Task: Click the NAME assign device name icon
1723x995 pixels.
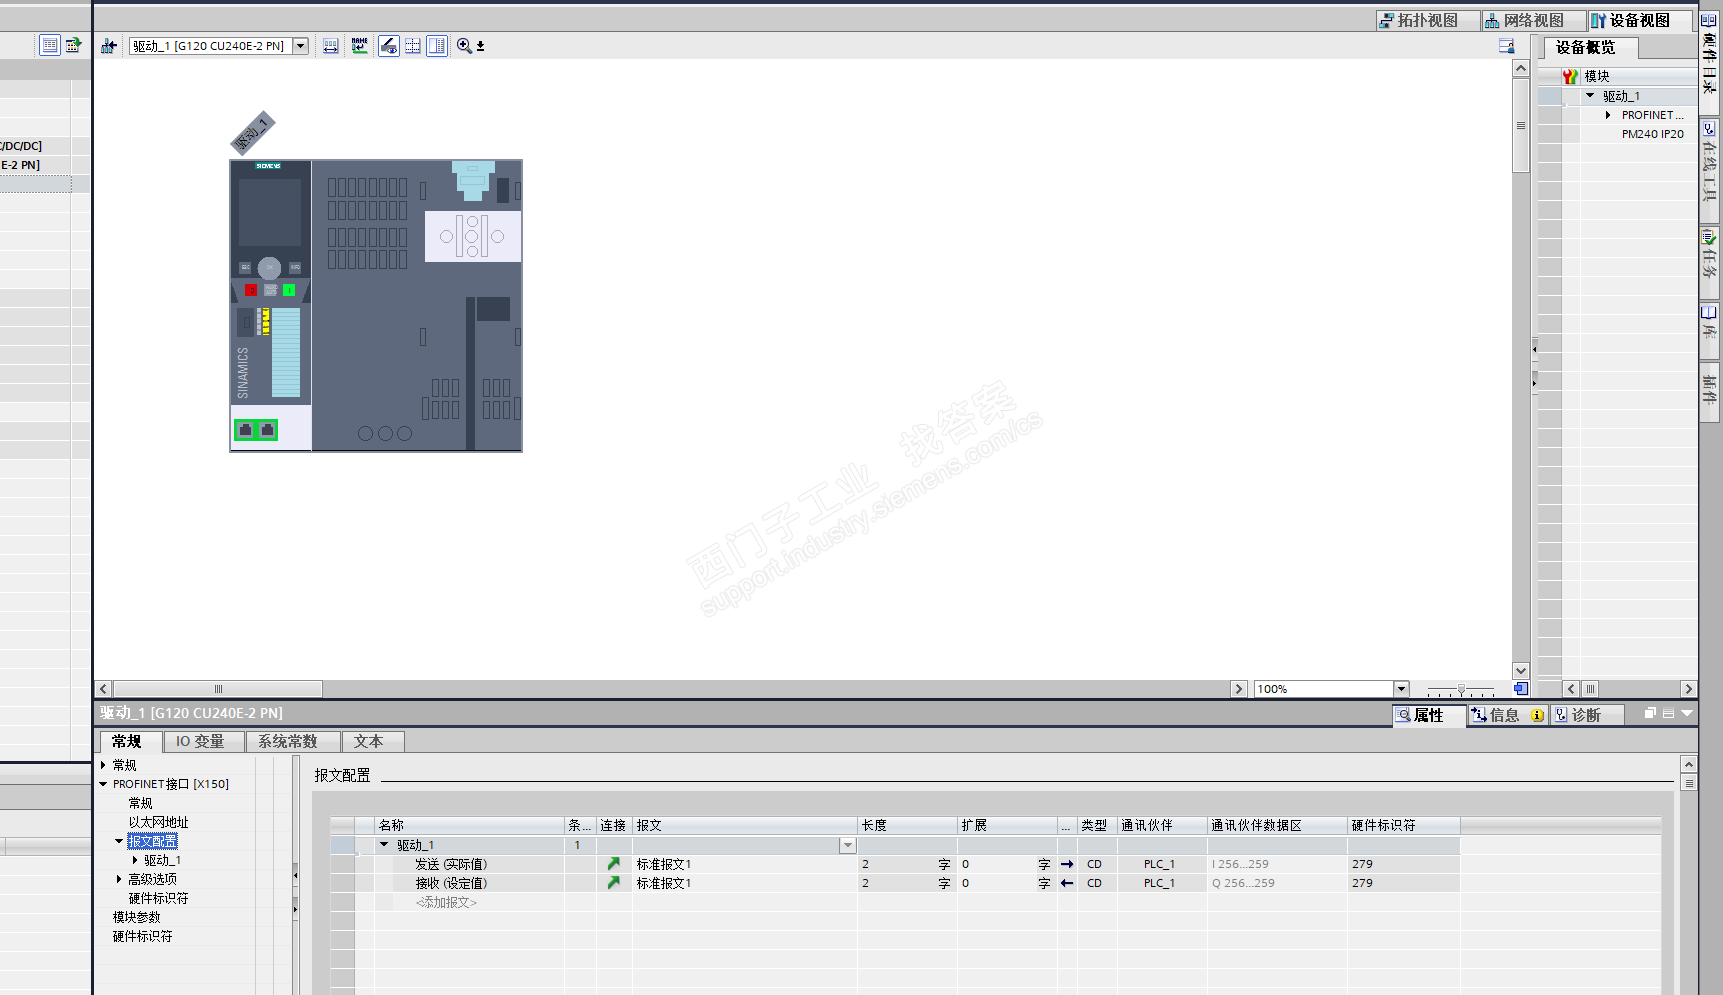Action: (x=360, y=46)
